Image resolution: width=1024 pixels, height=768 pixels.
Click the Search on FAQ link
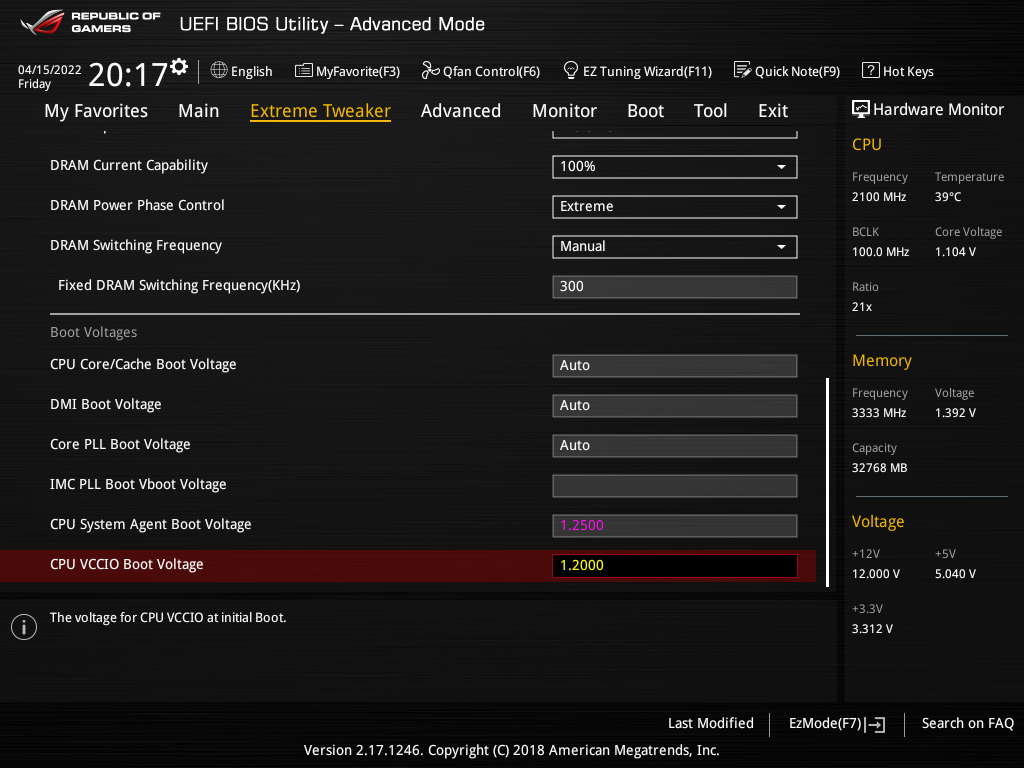coord(967,723)
